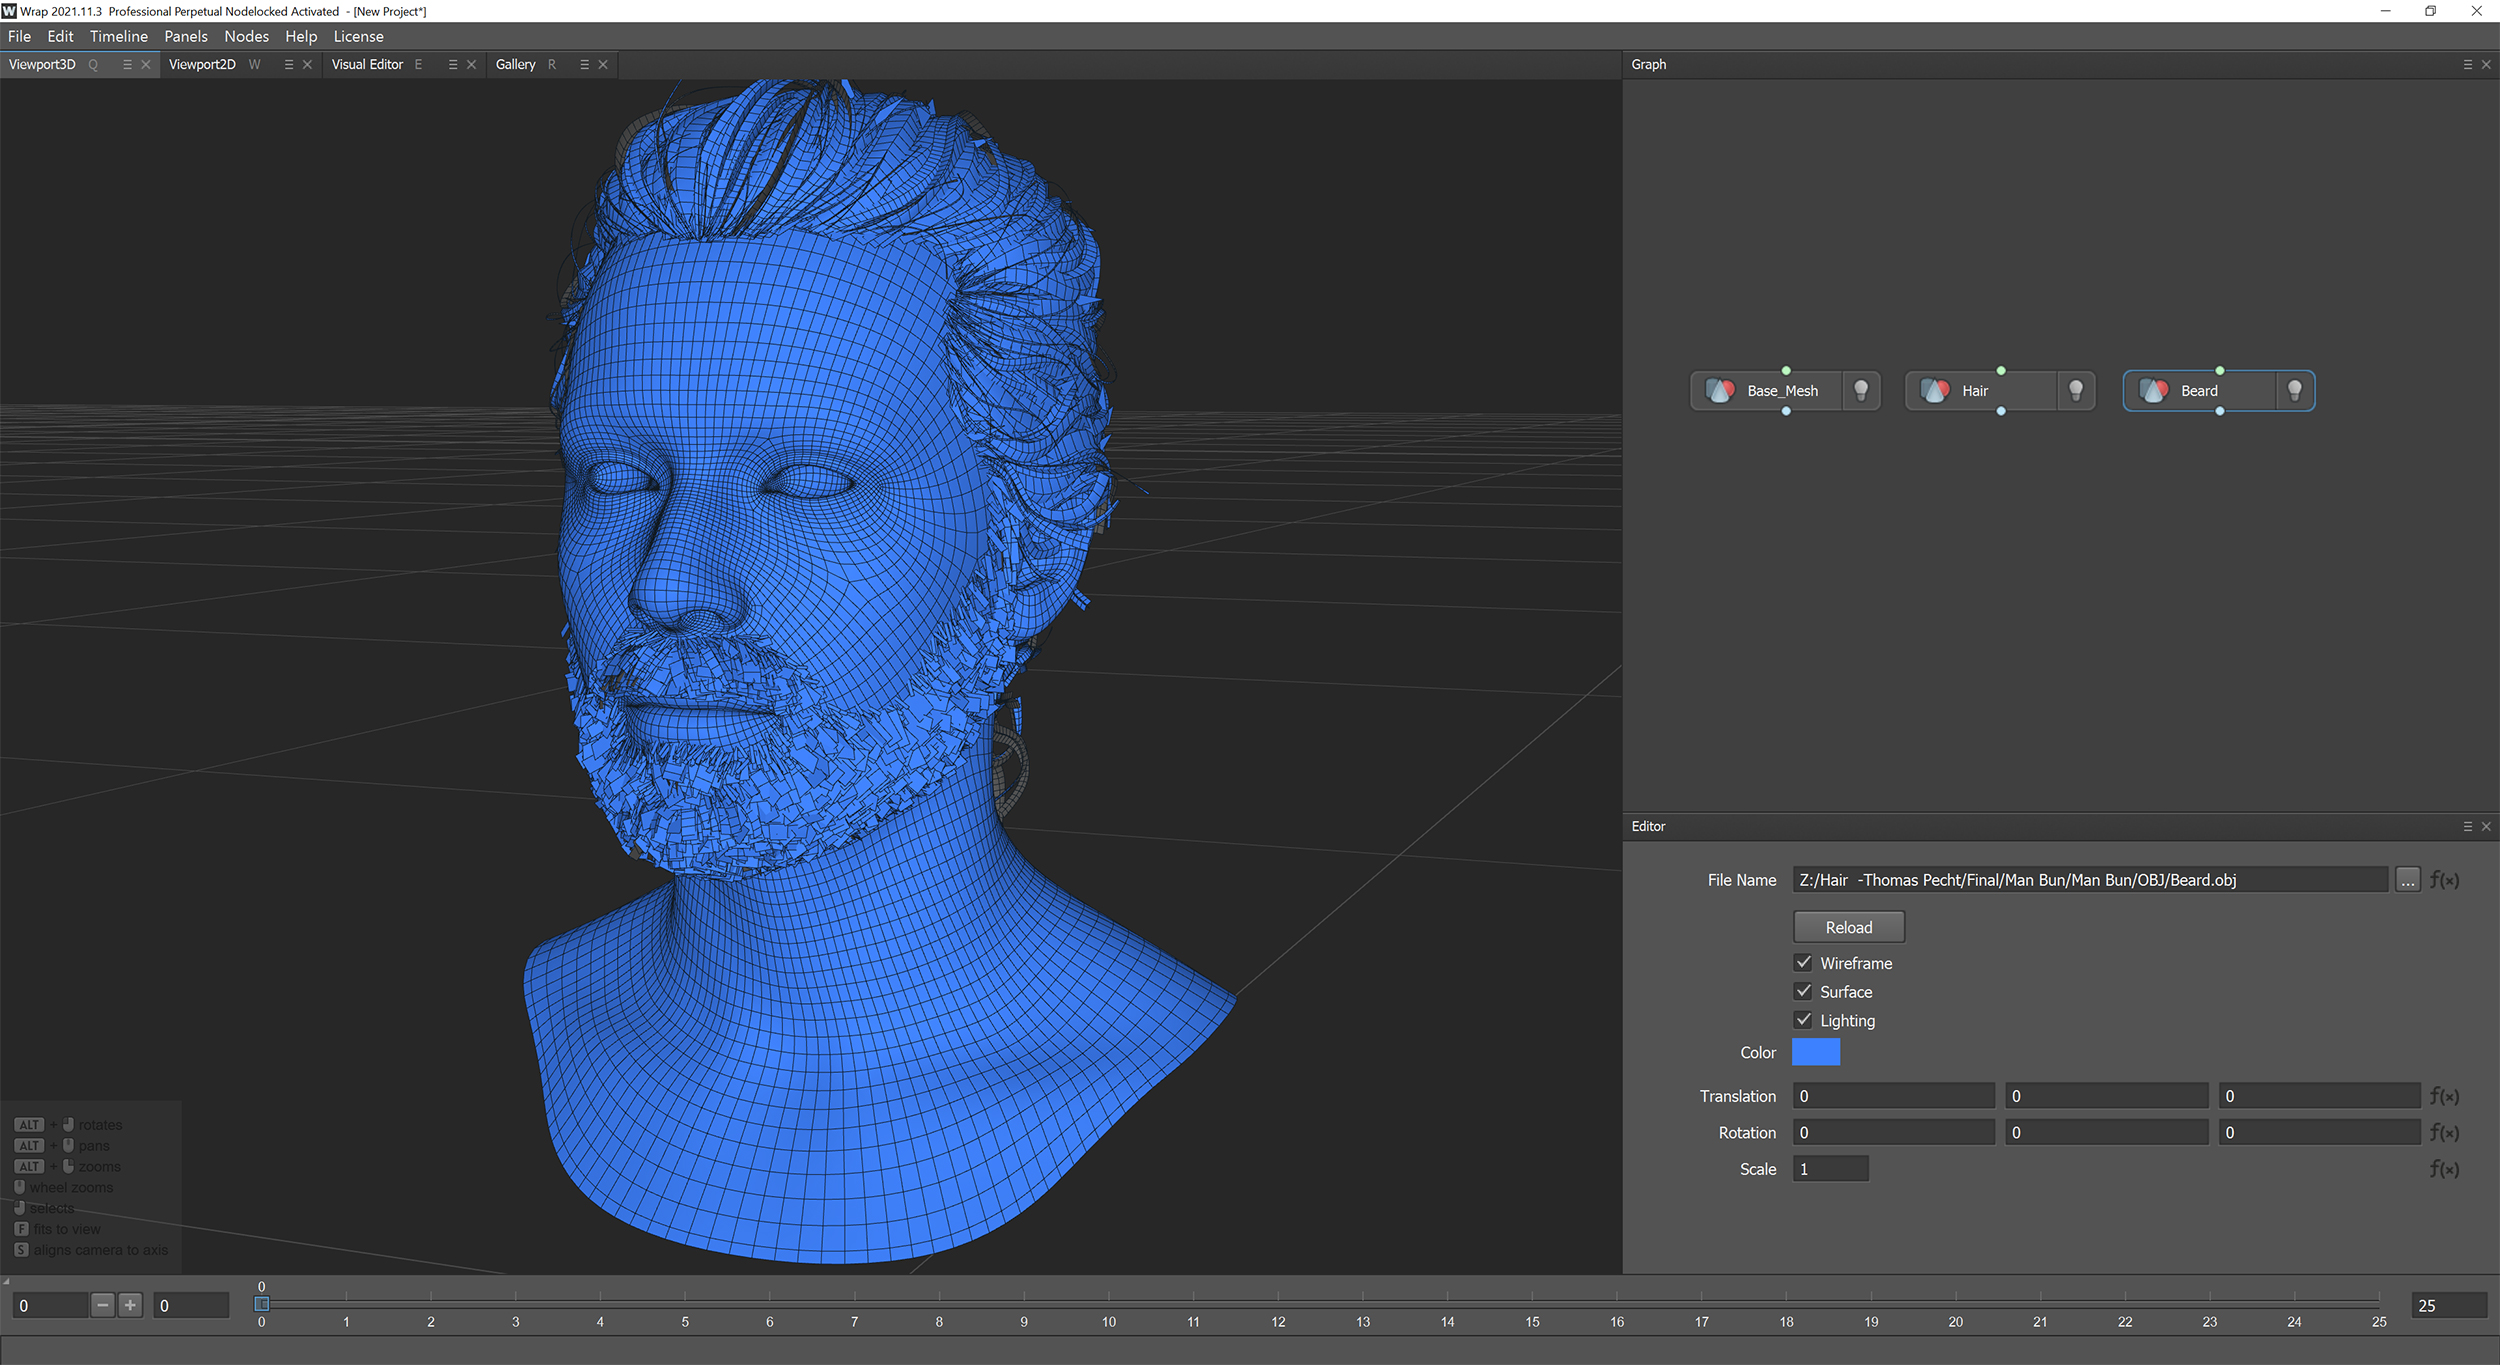This screenshot has height=1365, width=2500.
Task: Disable the Lighting checkbox
Action: click(1804, 1020)
